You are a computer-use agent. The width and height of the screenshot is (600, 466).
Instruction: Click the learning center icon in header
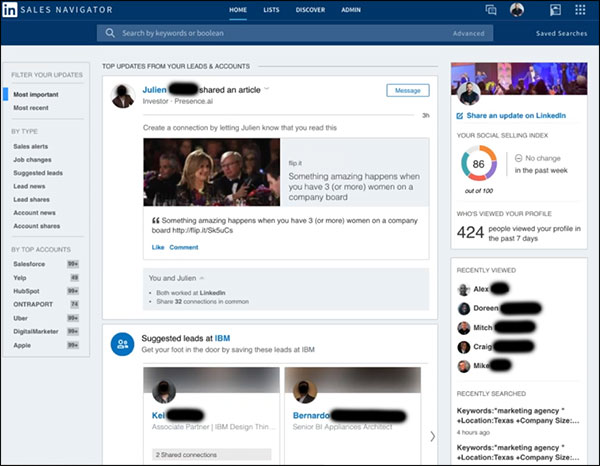555,10
